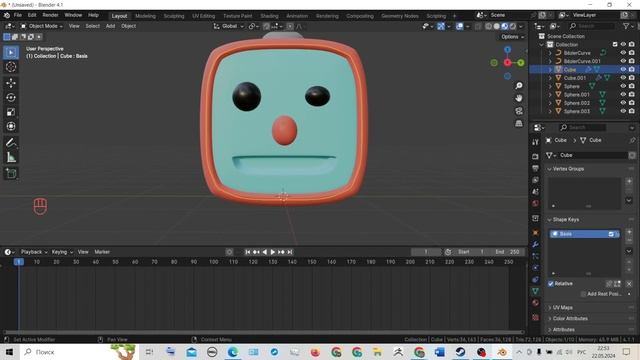The height and width of the screenshot is (360, 640).
Task: Open the Render menu
Action: click(x=51, y=15)
